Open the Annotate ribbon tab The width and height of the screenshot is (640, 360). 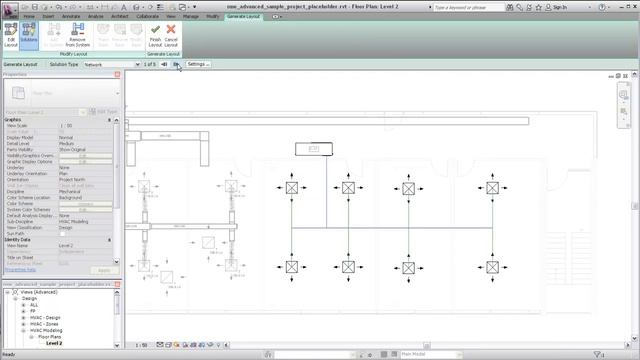[71, 16]
